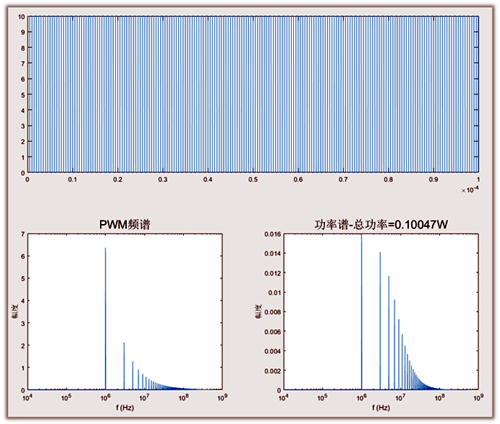Click the tallest spike in PWM spectrum plot
This screenshot has width=500, height=424.
(106, 318)
